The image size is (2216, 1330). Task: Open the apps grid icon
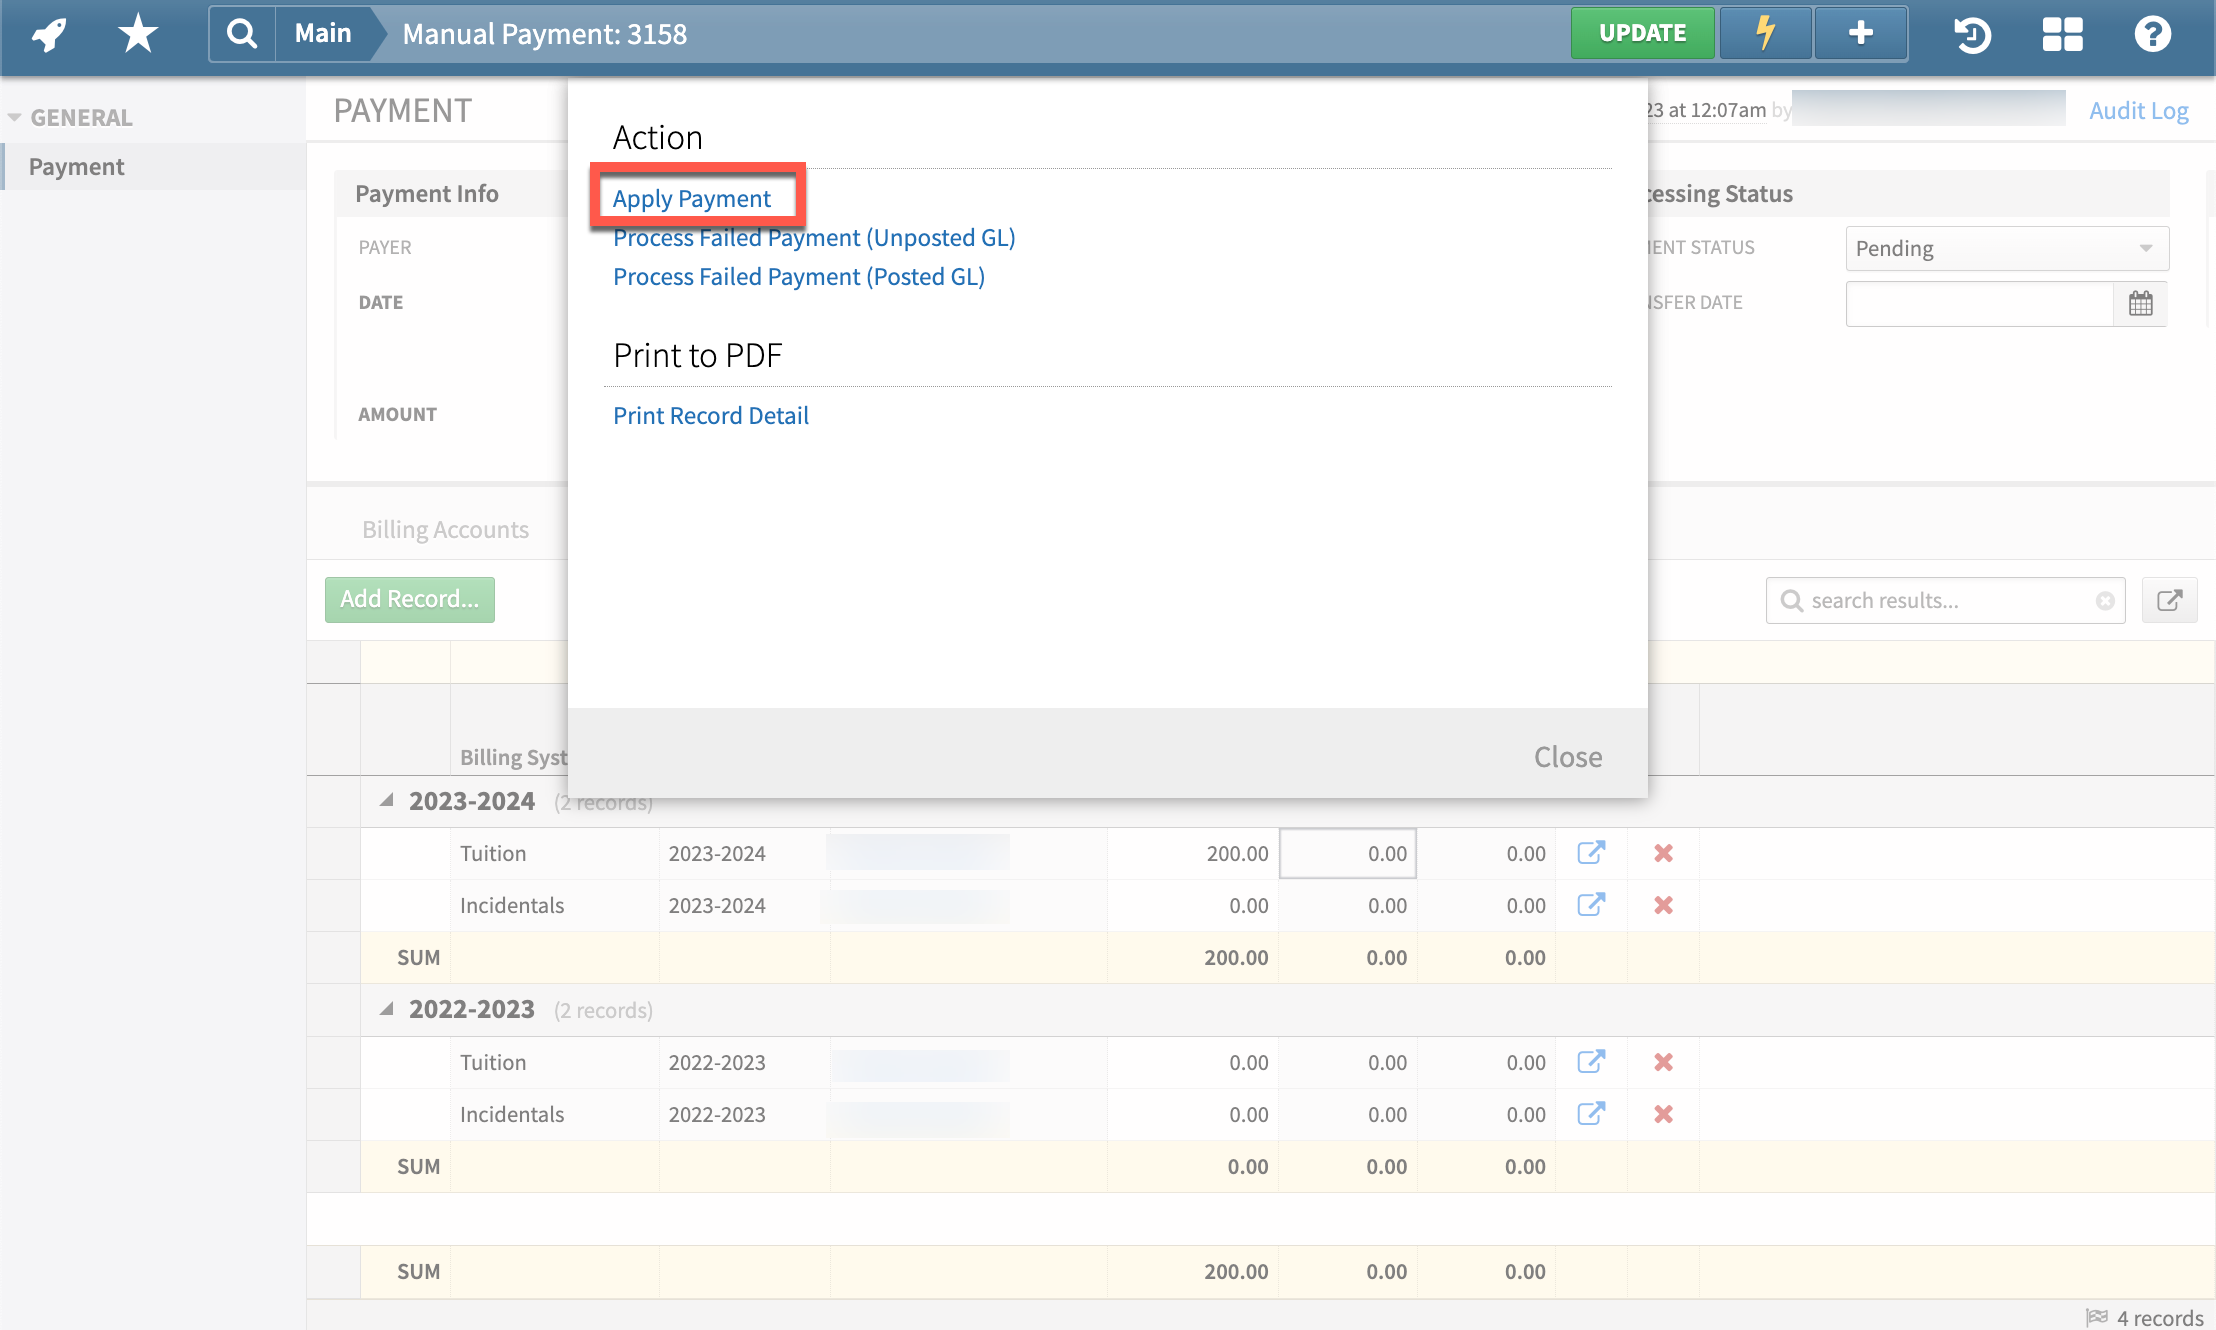coord(2062,33)
